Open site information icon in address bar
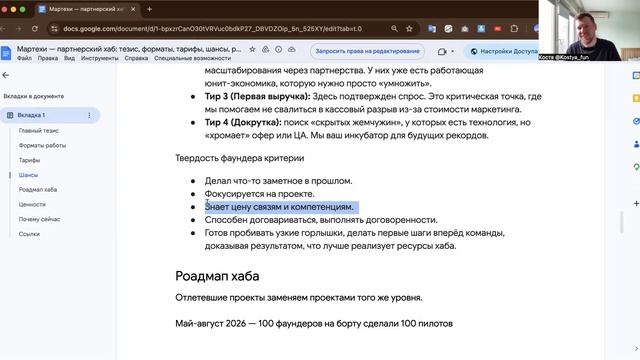 [x=53, y=29]
